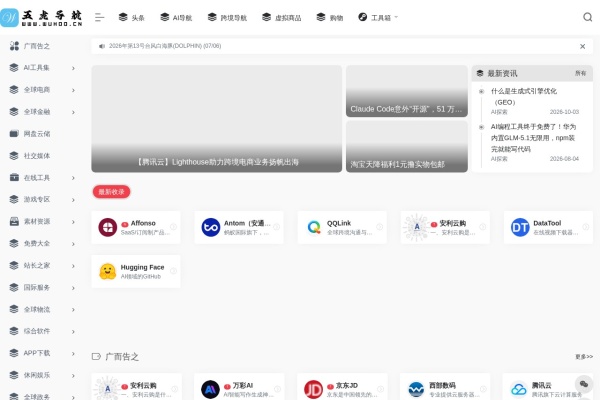Expand the AI工具集 sidebar chevron
This screenshot has width=600, height=400.
(73, 68)
